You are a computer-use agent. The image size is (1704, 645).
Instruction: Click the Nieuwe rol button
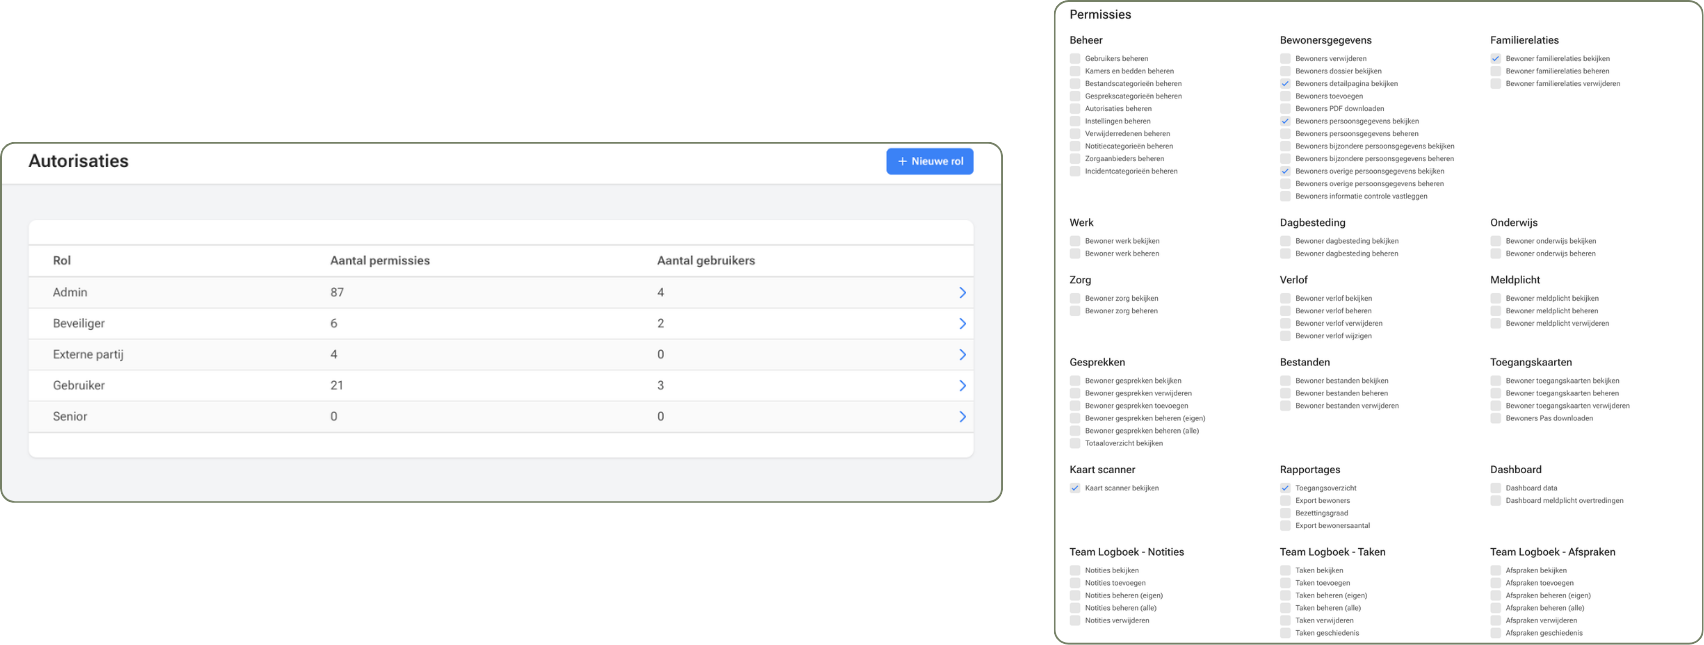929,161
